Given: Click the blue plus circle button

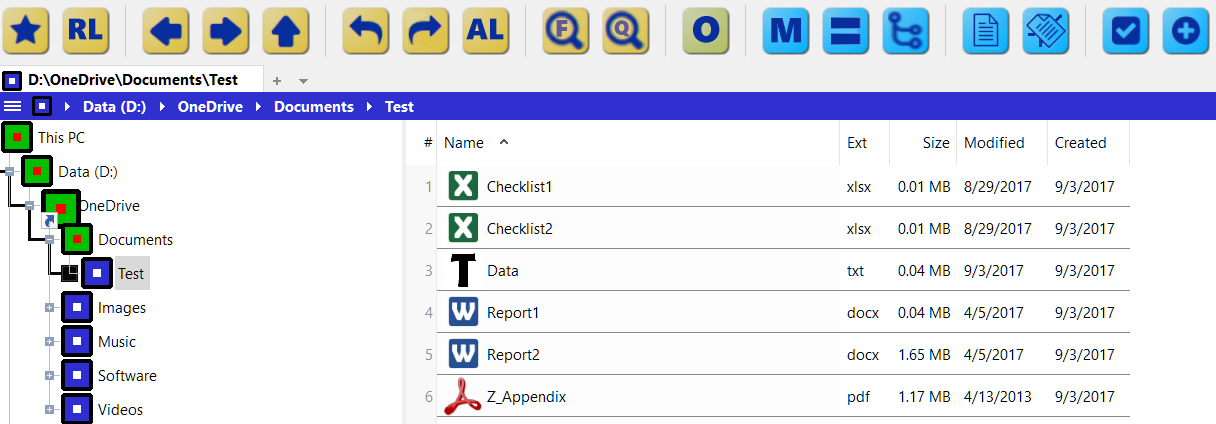Looking at the screenshot, I should click(1186, 31).
